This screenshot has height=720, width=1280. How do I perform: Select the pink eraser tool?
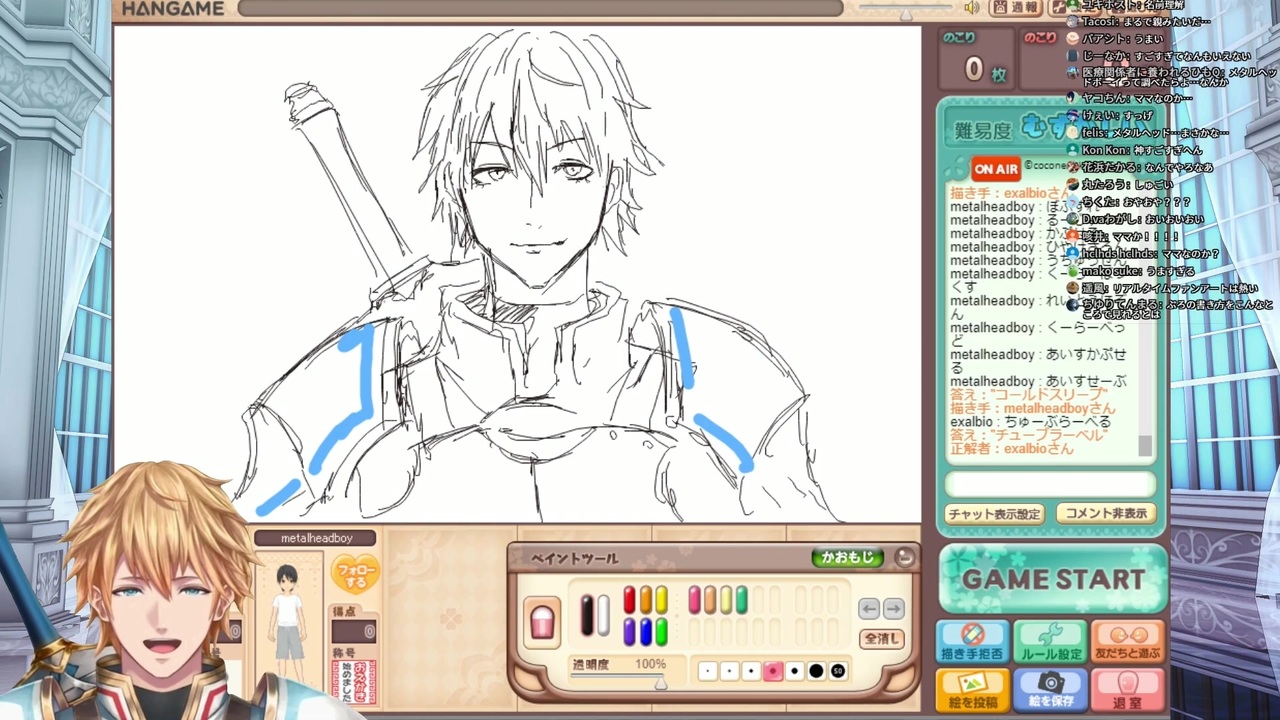click(x=542, y=621)
